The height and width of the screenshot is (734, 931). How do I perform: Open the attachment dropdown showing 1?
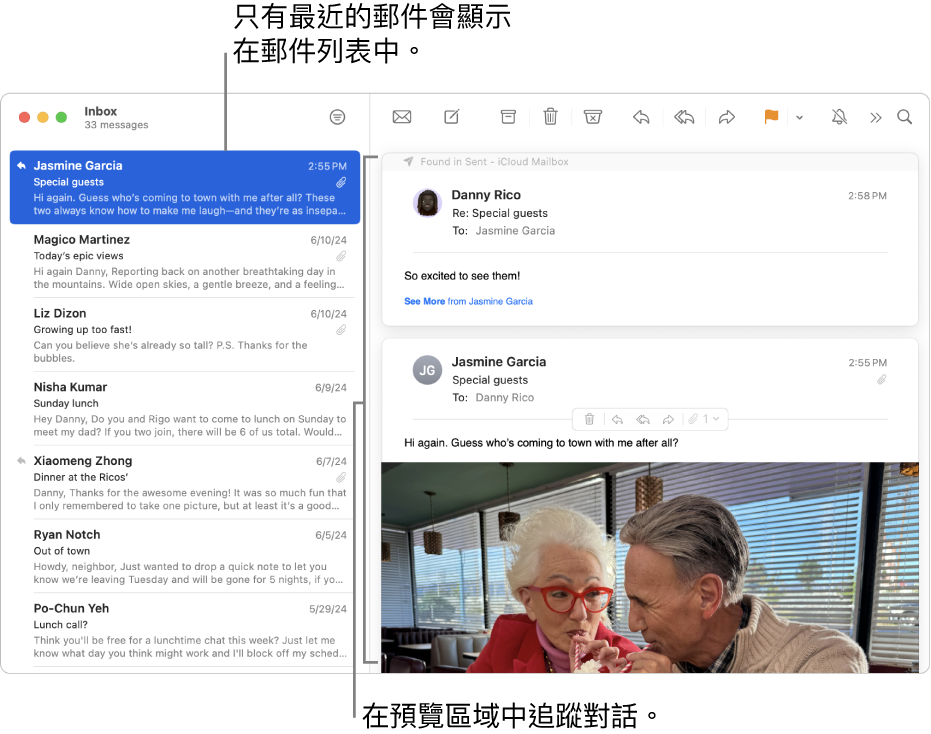coord(704,419)
